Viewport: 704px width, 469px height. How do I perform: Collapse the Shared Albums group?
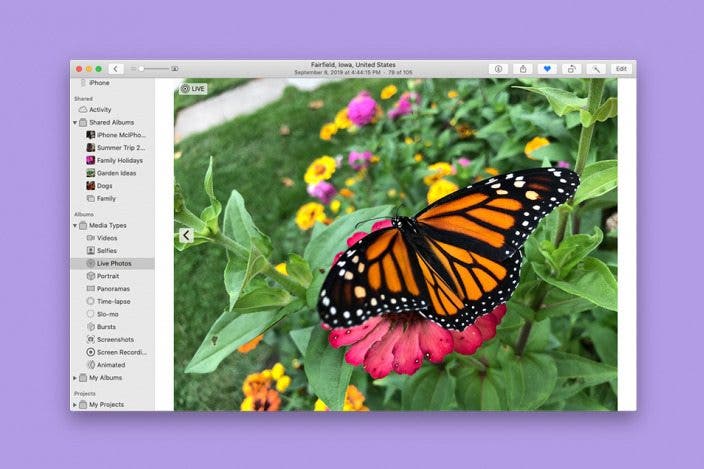pyautogui.click(x=75, y=122)
